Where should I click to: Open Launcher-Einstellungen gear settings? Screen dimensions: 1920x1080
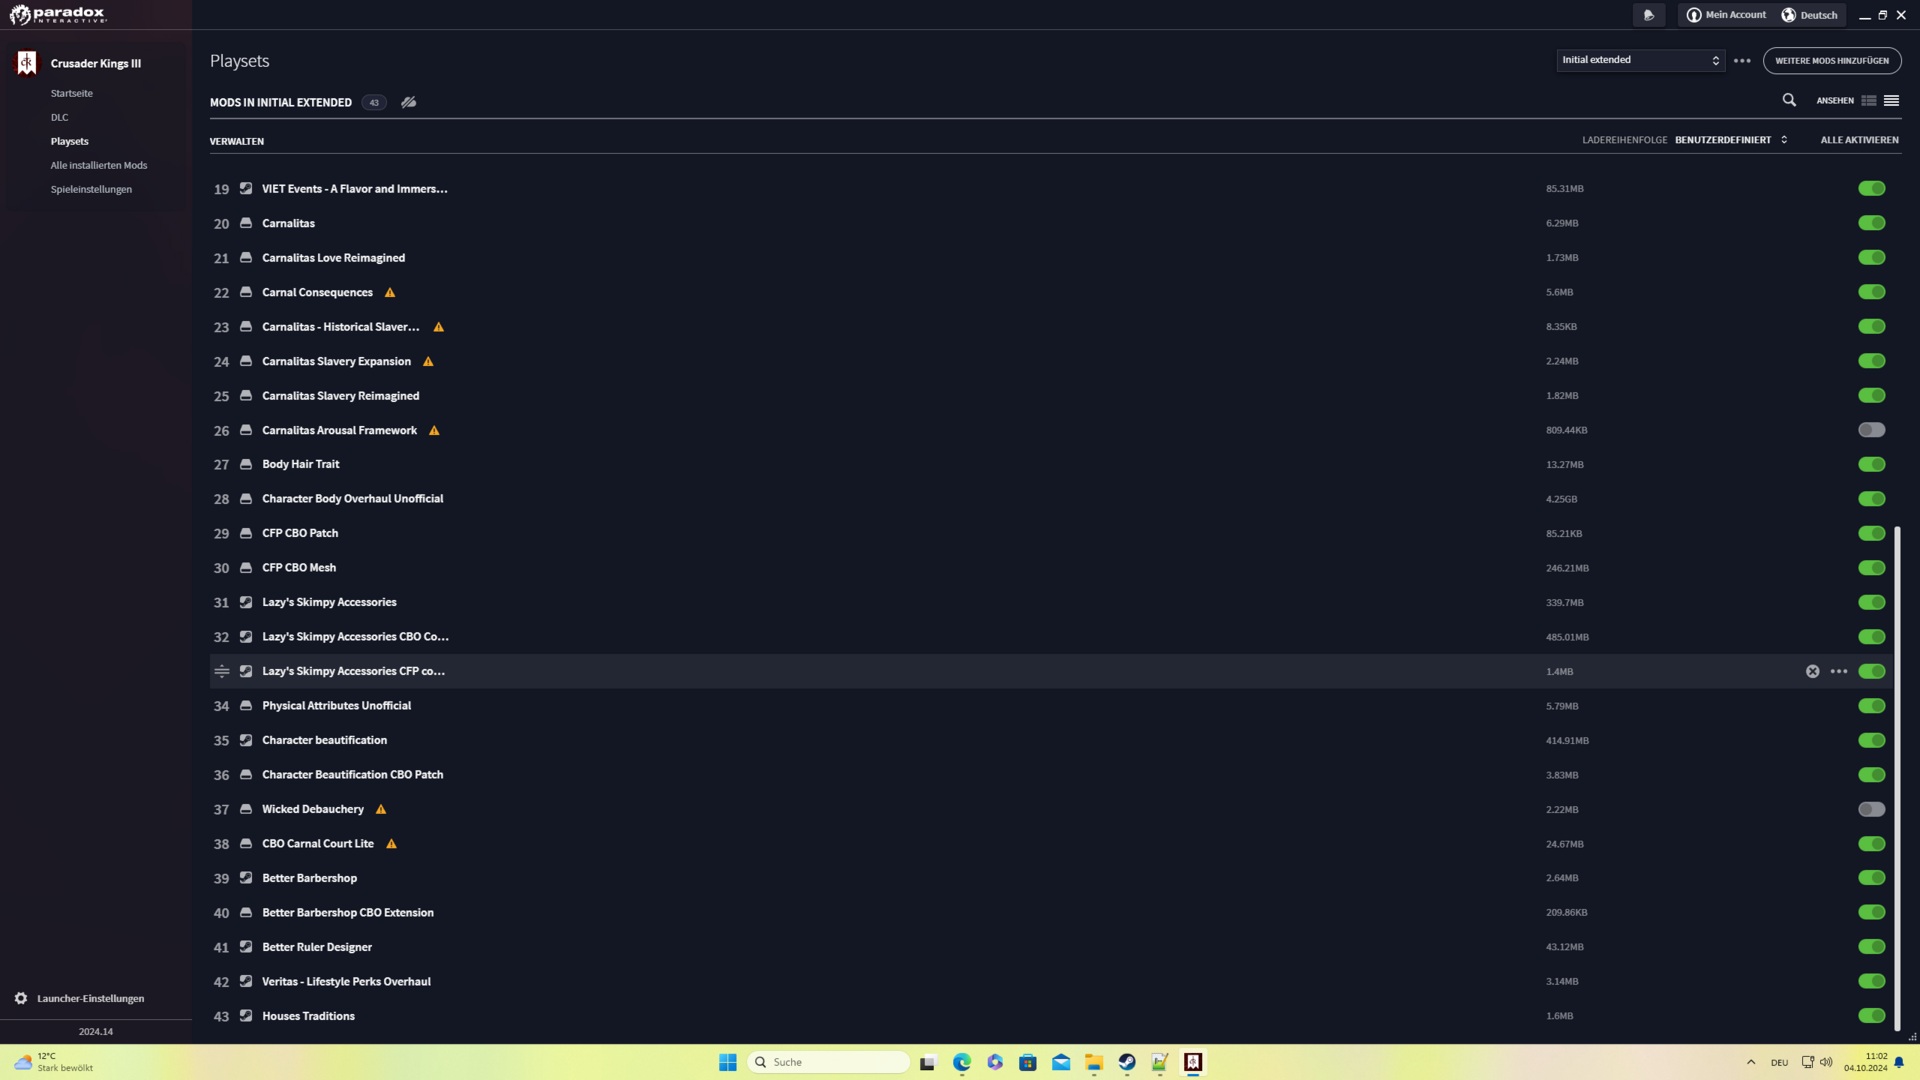pyautogui.click(x=21, y=998)
